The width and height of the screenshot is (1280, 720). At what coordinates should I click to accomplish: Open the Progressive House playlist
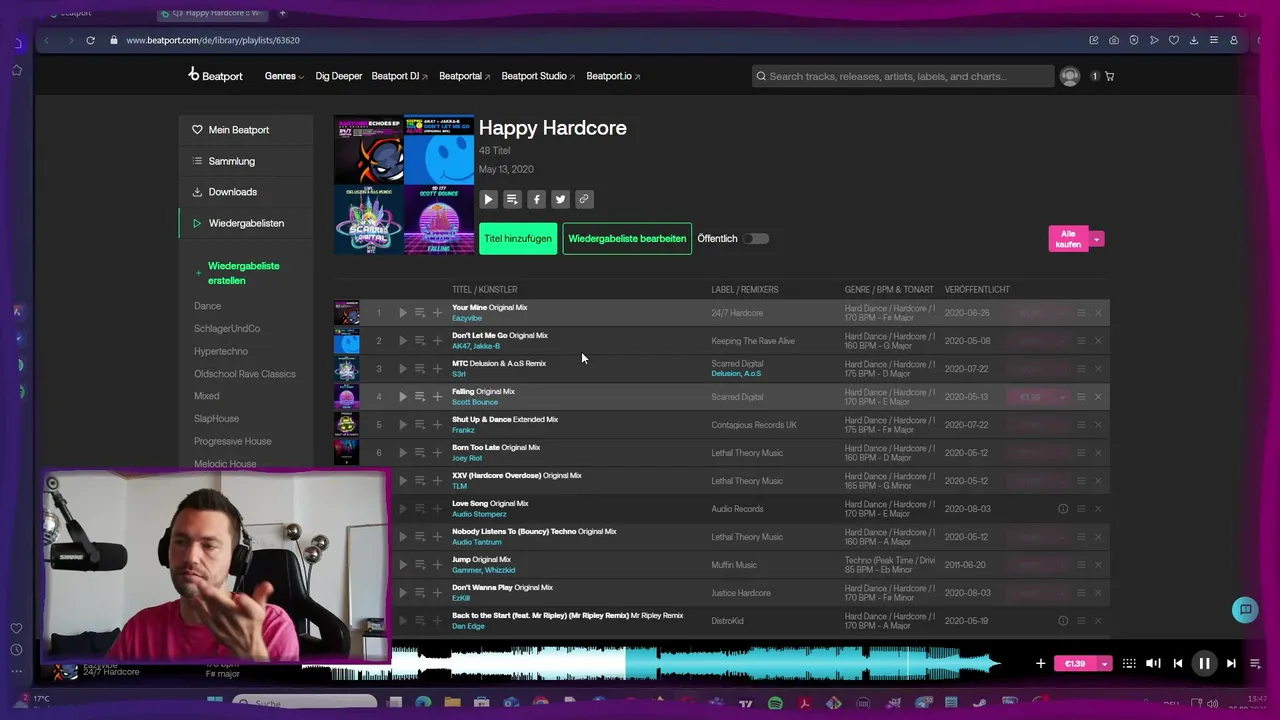233,441
